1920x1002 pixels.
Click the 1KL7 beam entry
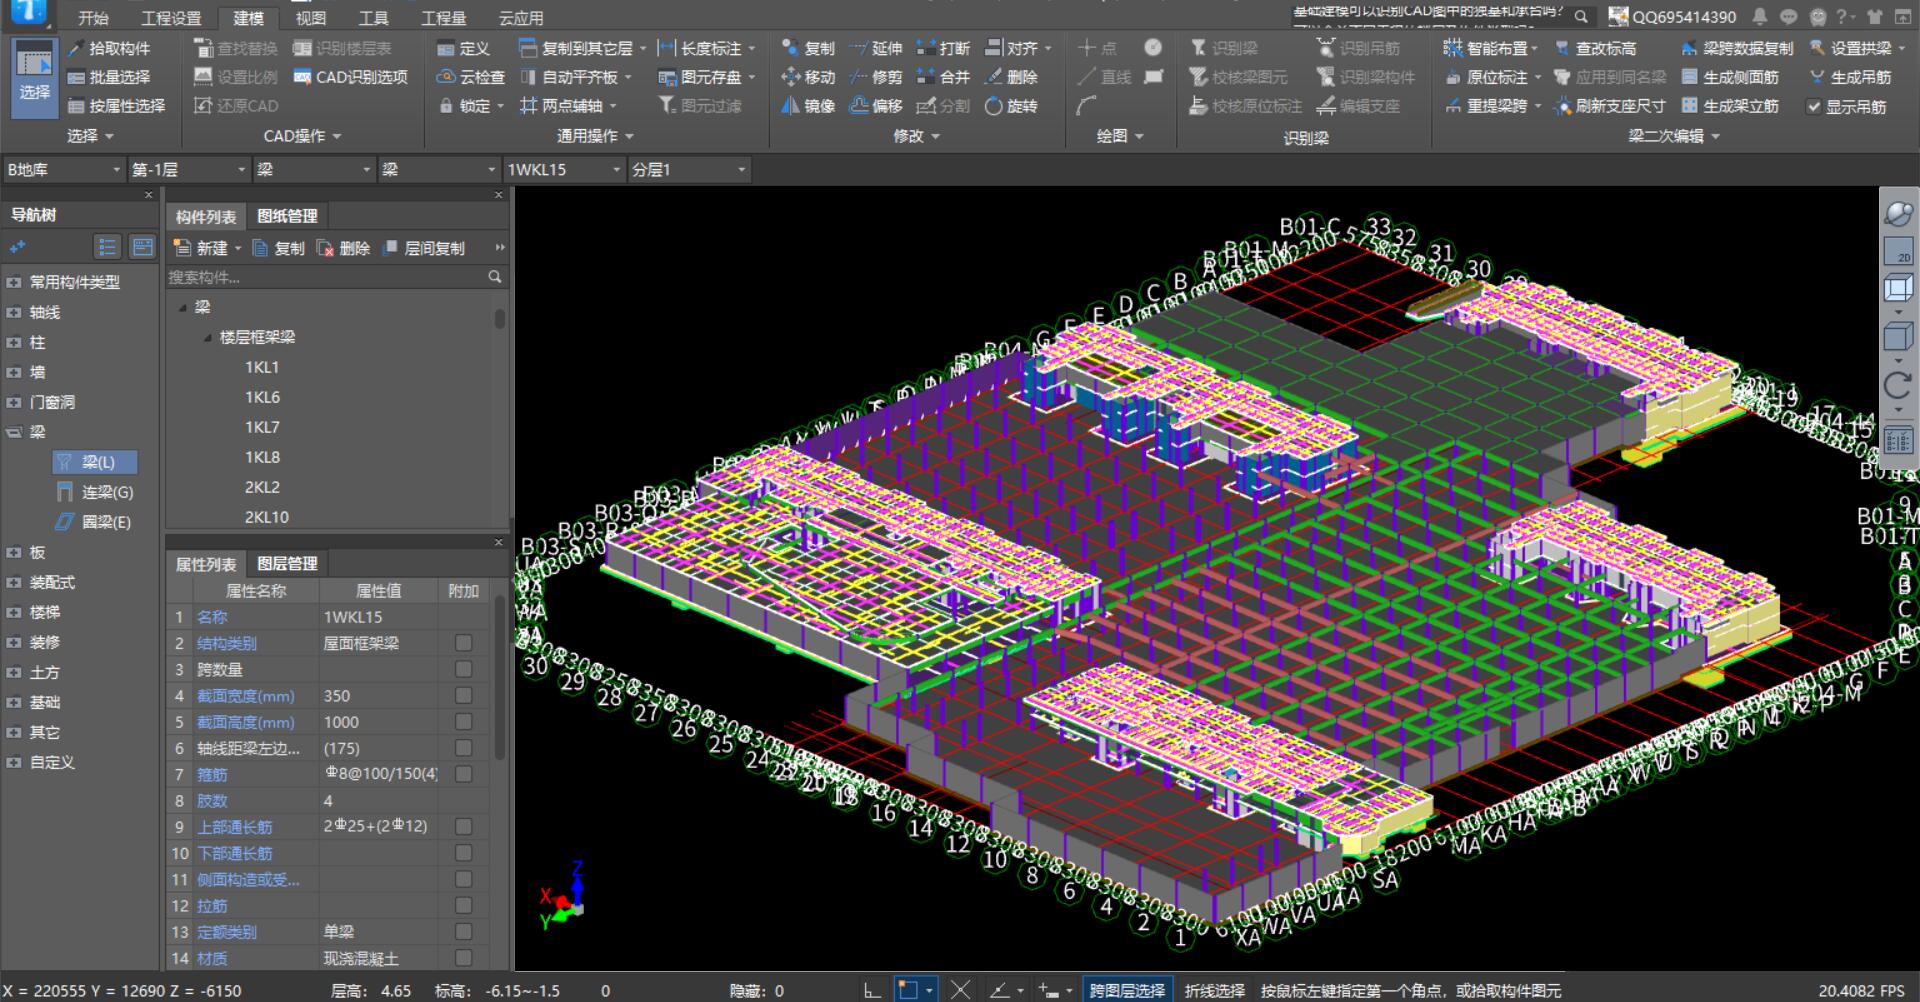point(262,427)
